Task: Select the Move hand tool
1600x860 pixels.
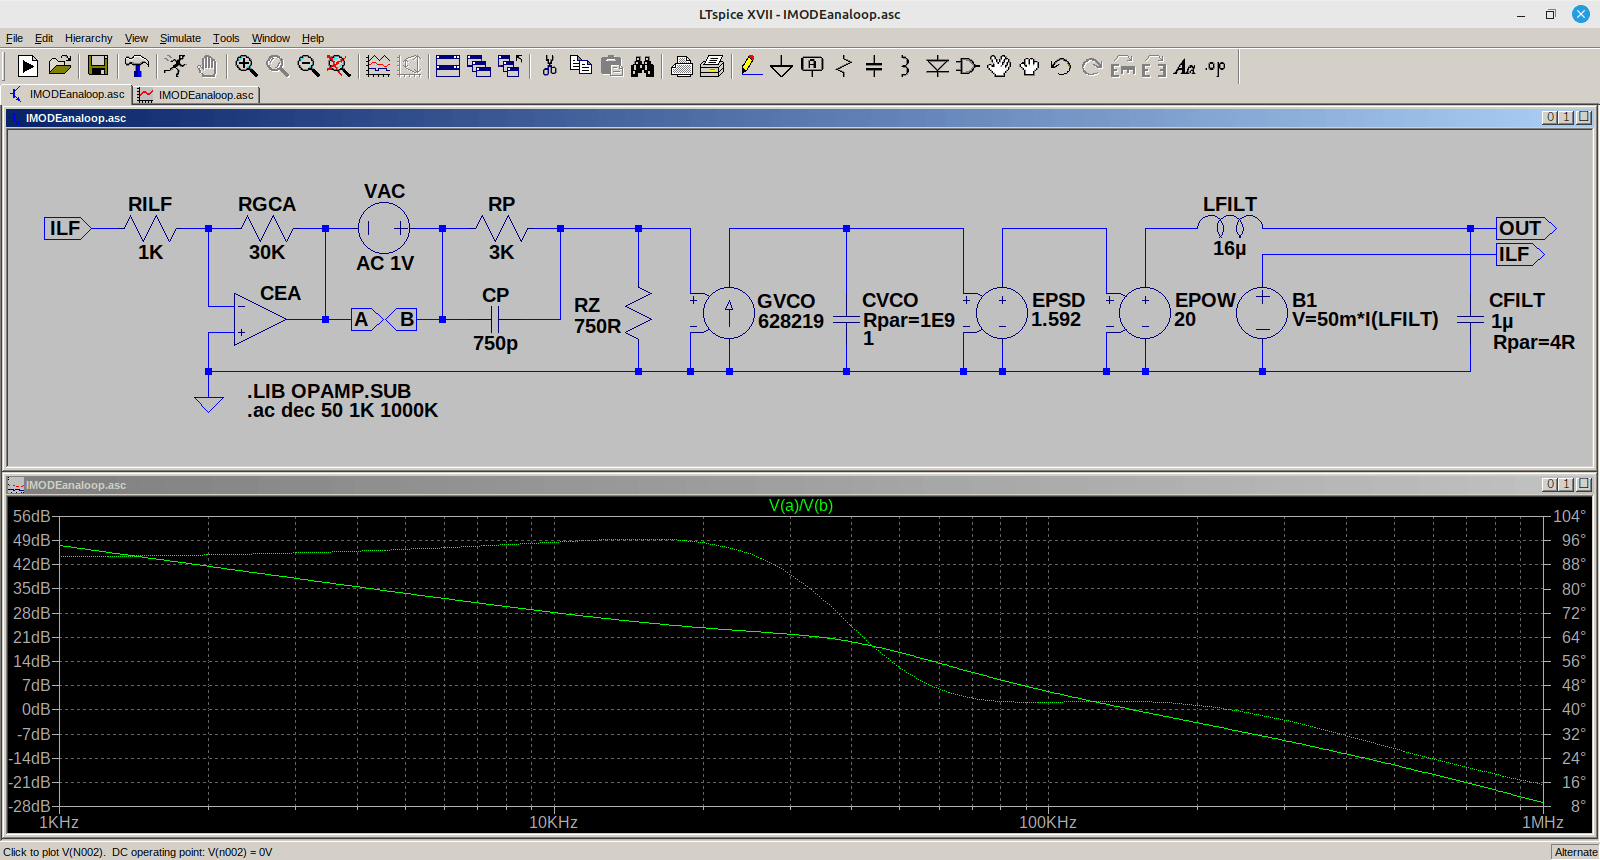Action: [999, 66]
